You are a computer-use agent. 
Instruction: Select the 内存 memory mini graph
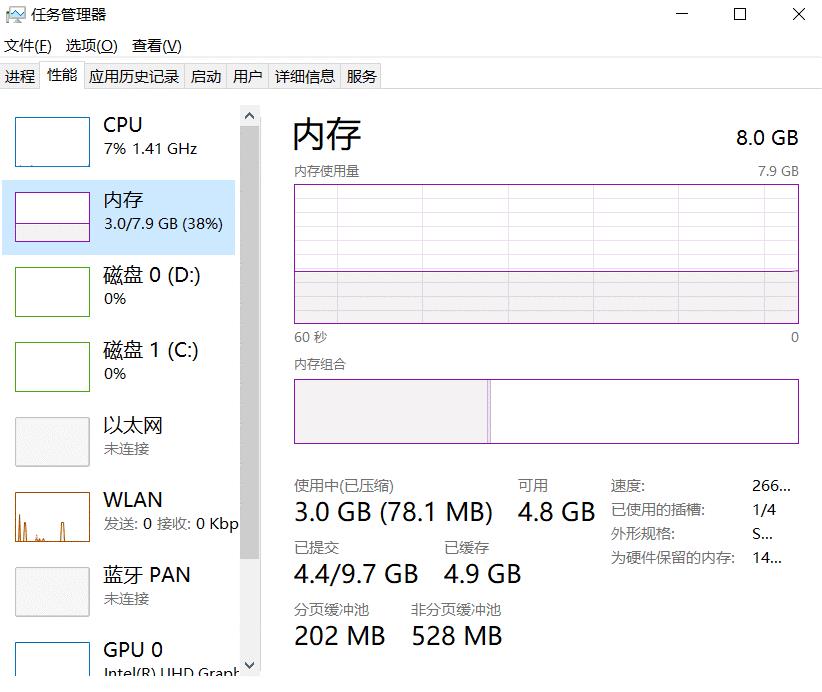point(52,217)
